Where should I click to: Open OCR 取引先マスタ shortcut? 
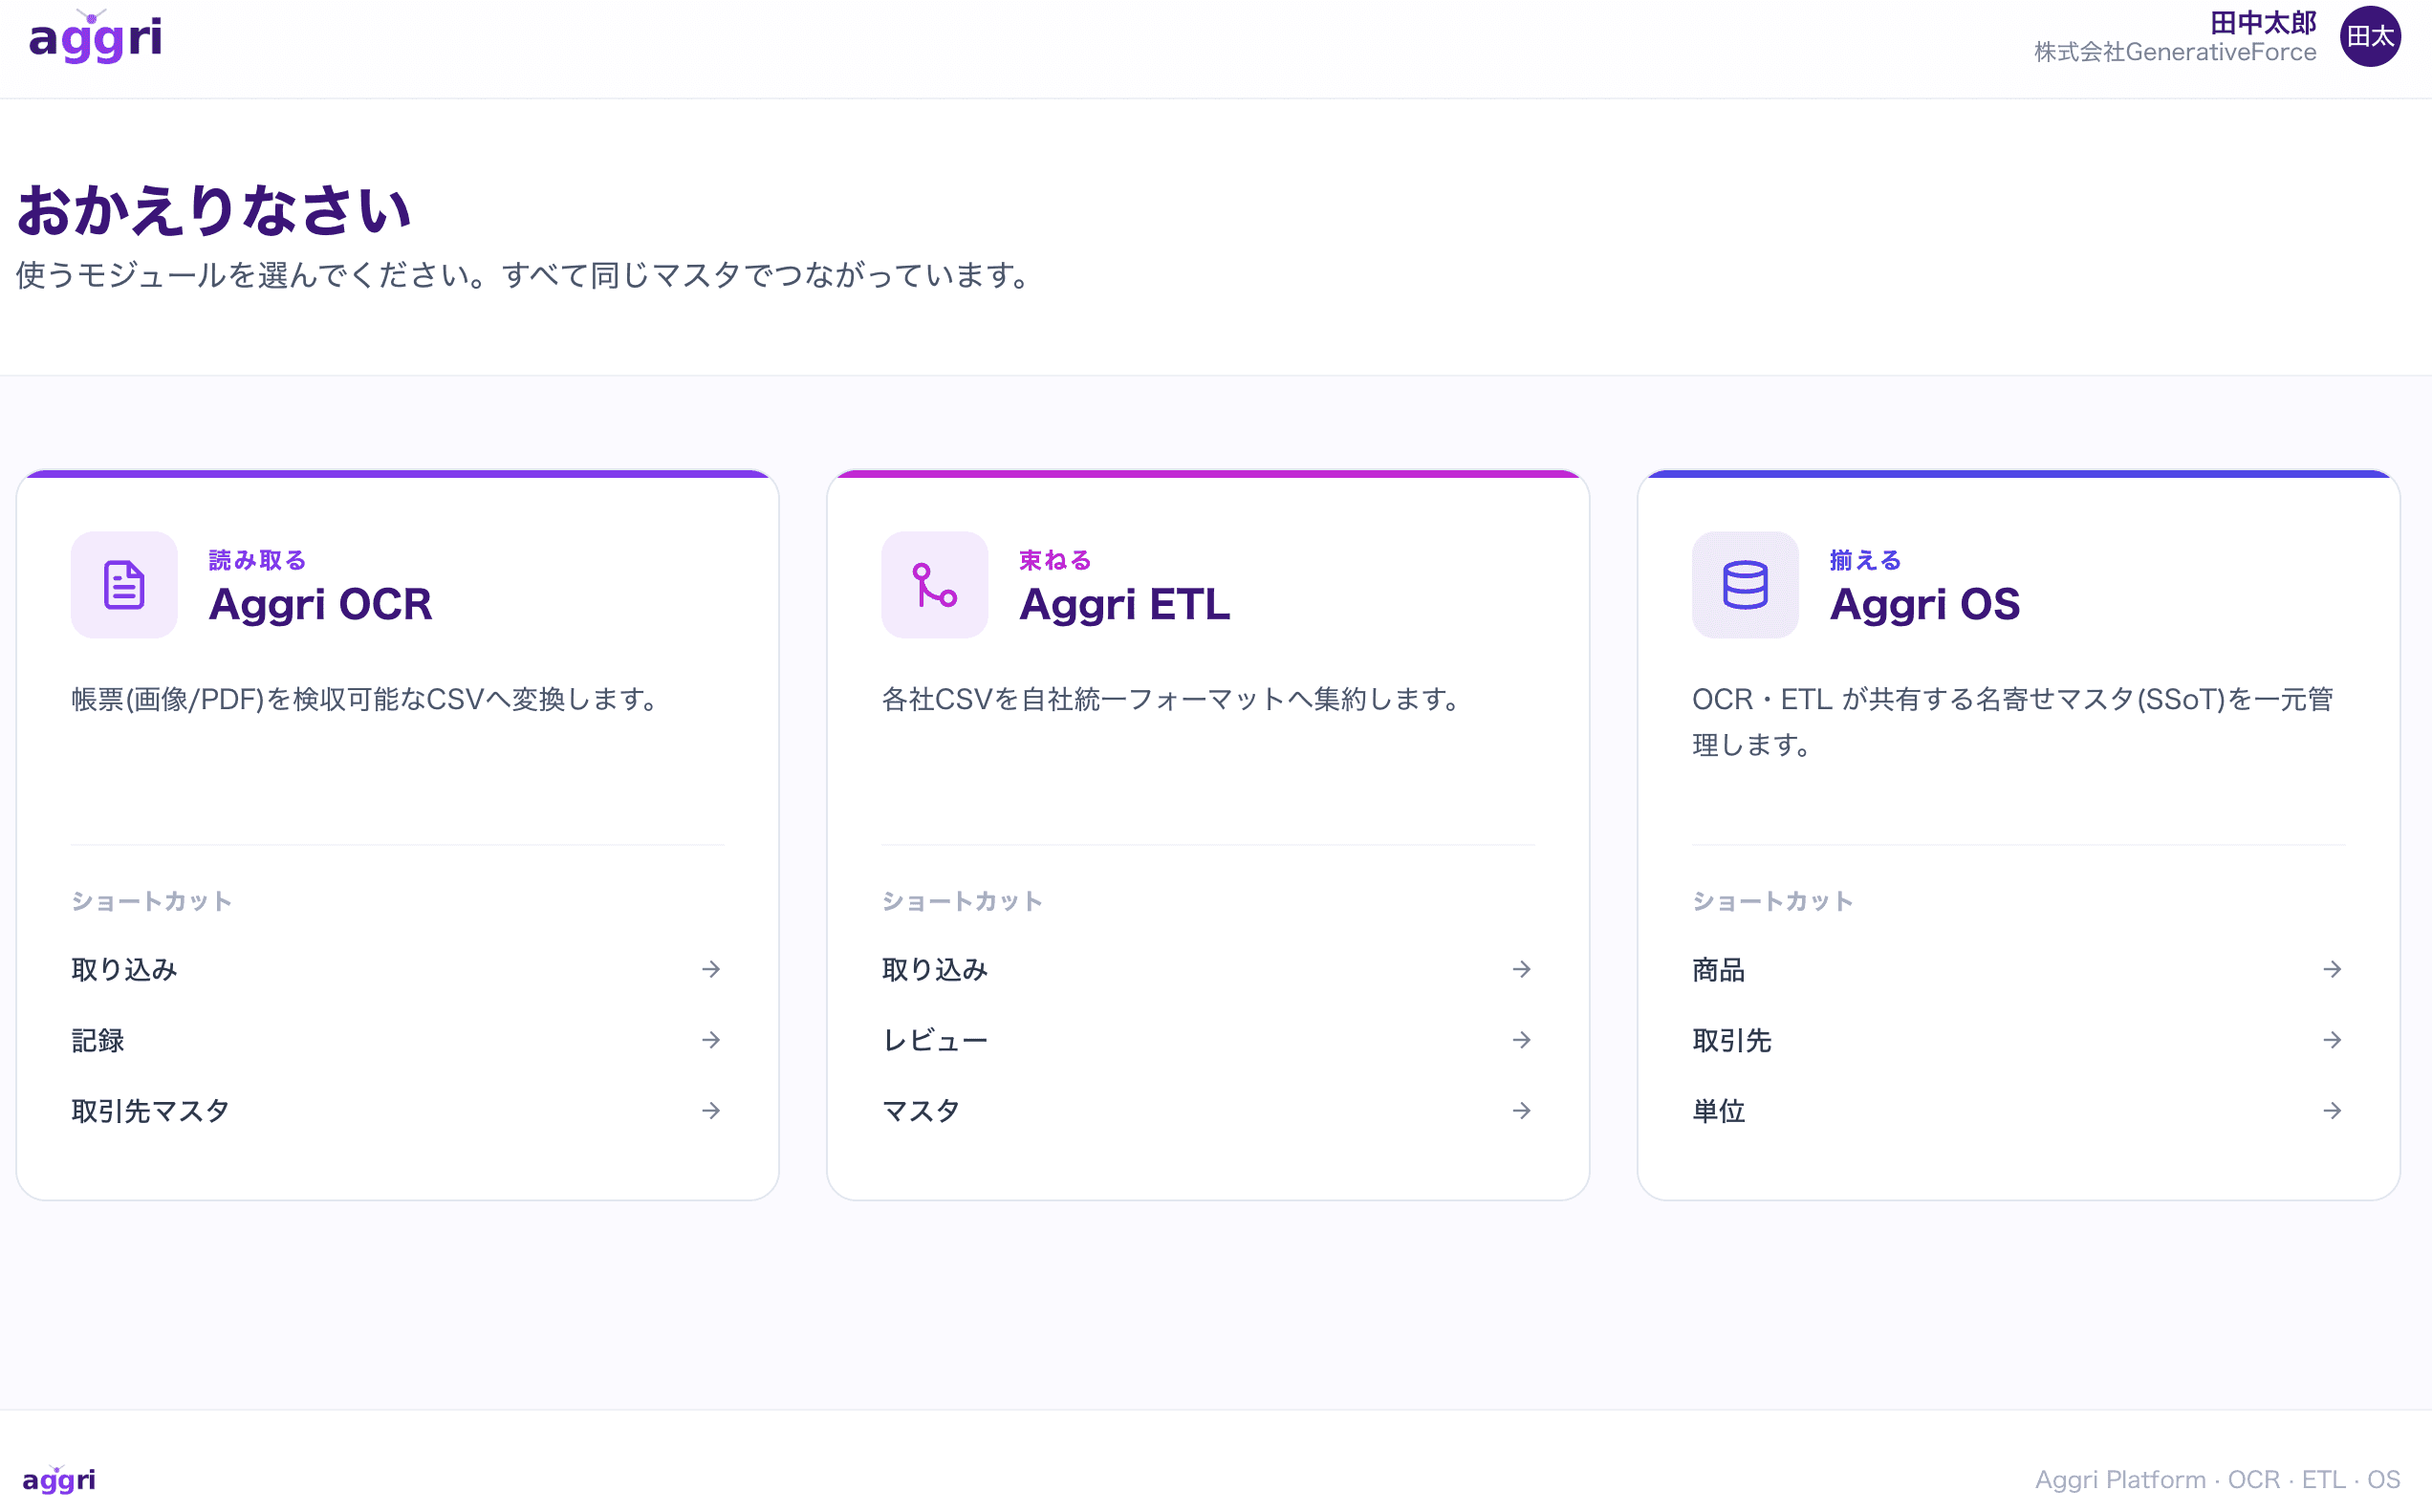[397, 1111]
